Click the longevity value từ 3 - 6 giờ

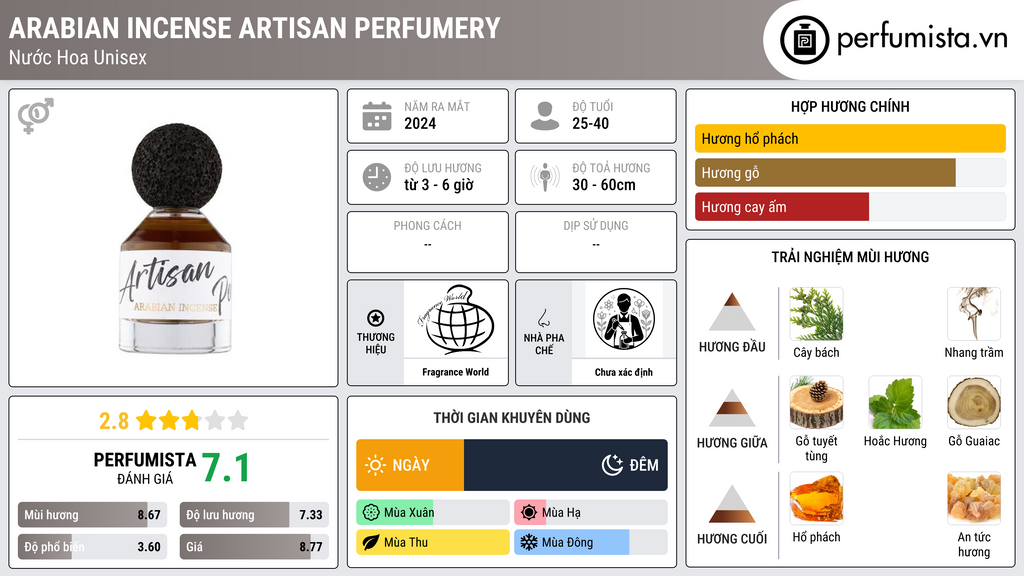[x=439, y=185]
